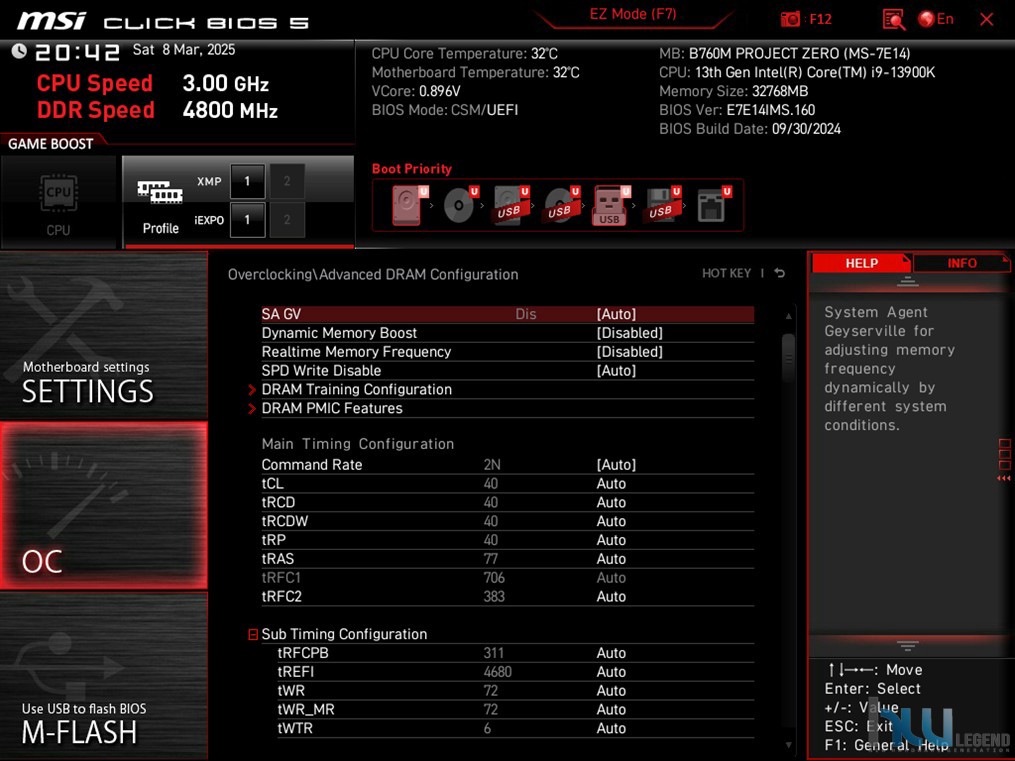
Task: Click the Main Timing Configuration heading
Action: [x=358, y=444]
